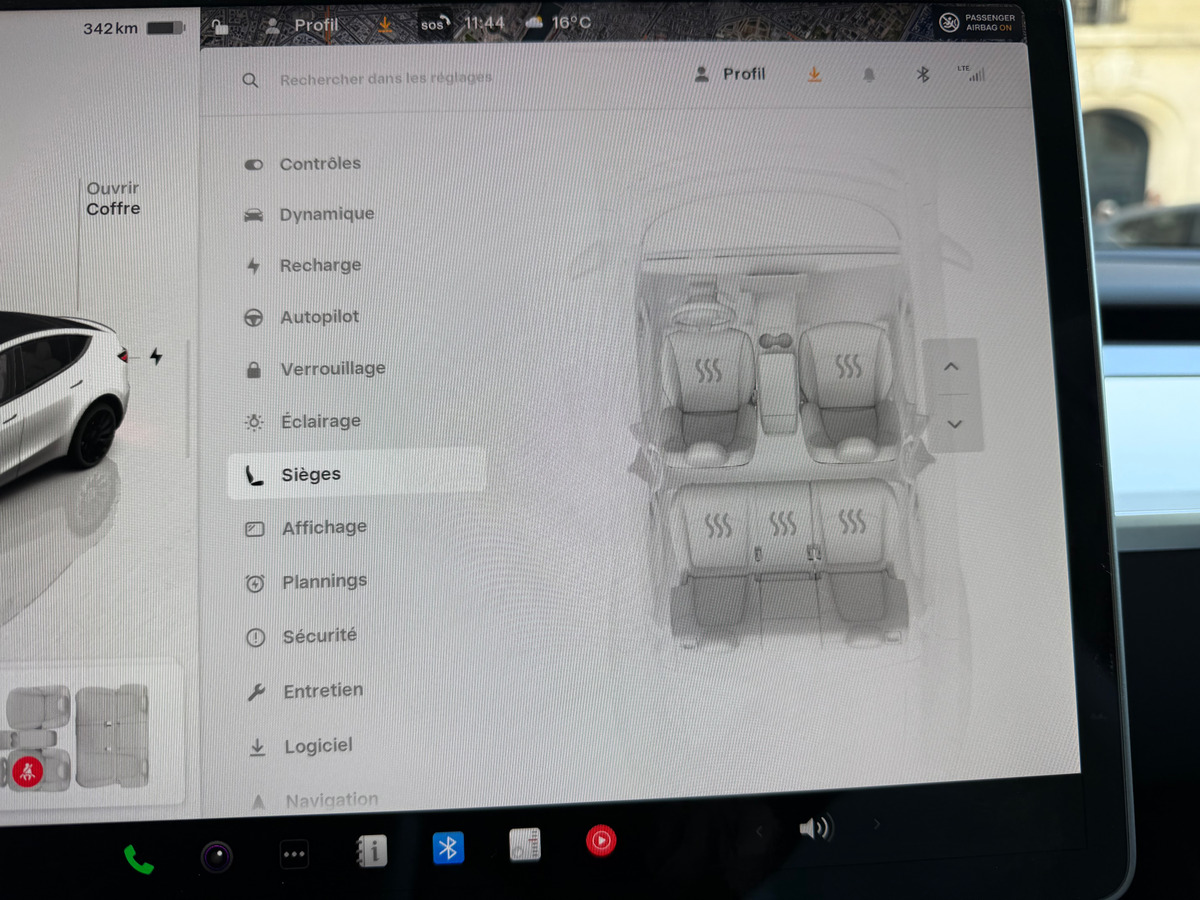The height and width of the screenshot is (900, 1200).
Task: Tap the blue Bluetooth app icon
Action: [448, 848]
